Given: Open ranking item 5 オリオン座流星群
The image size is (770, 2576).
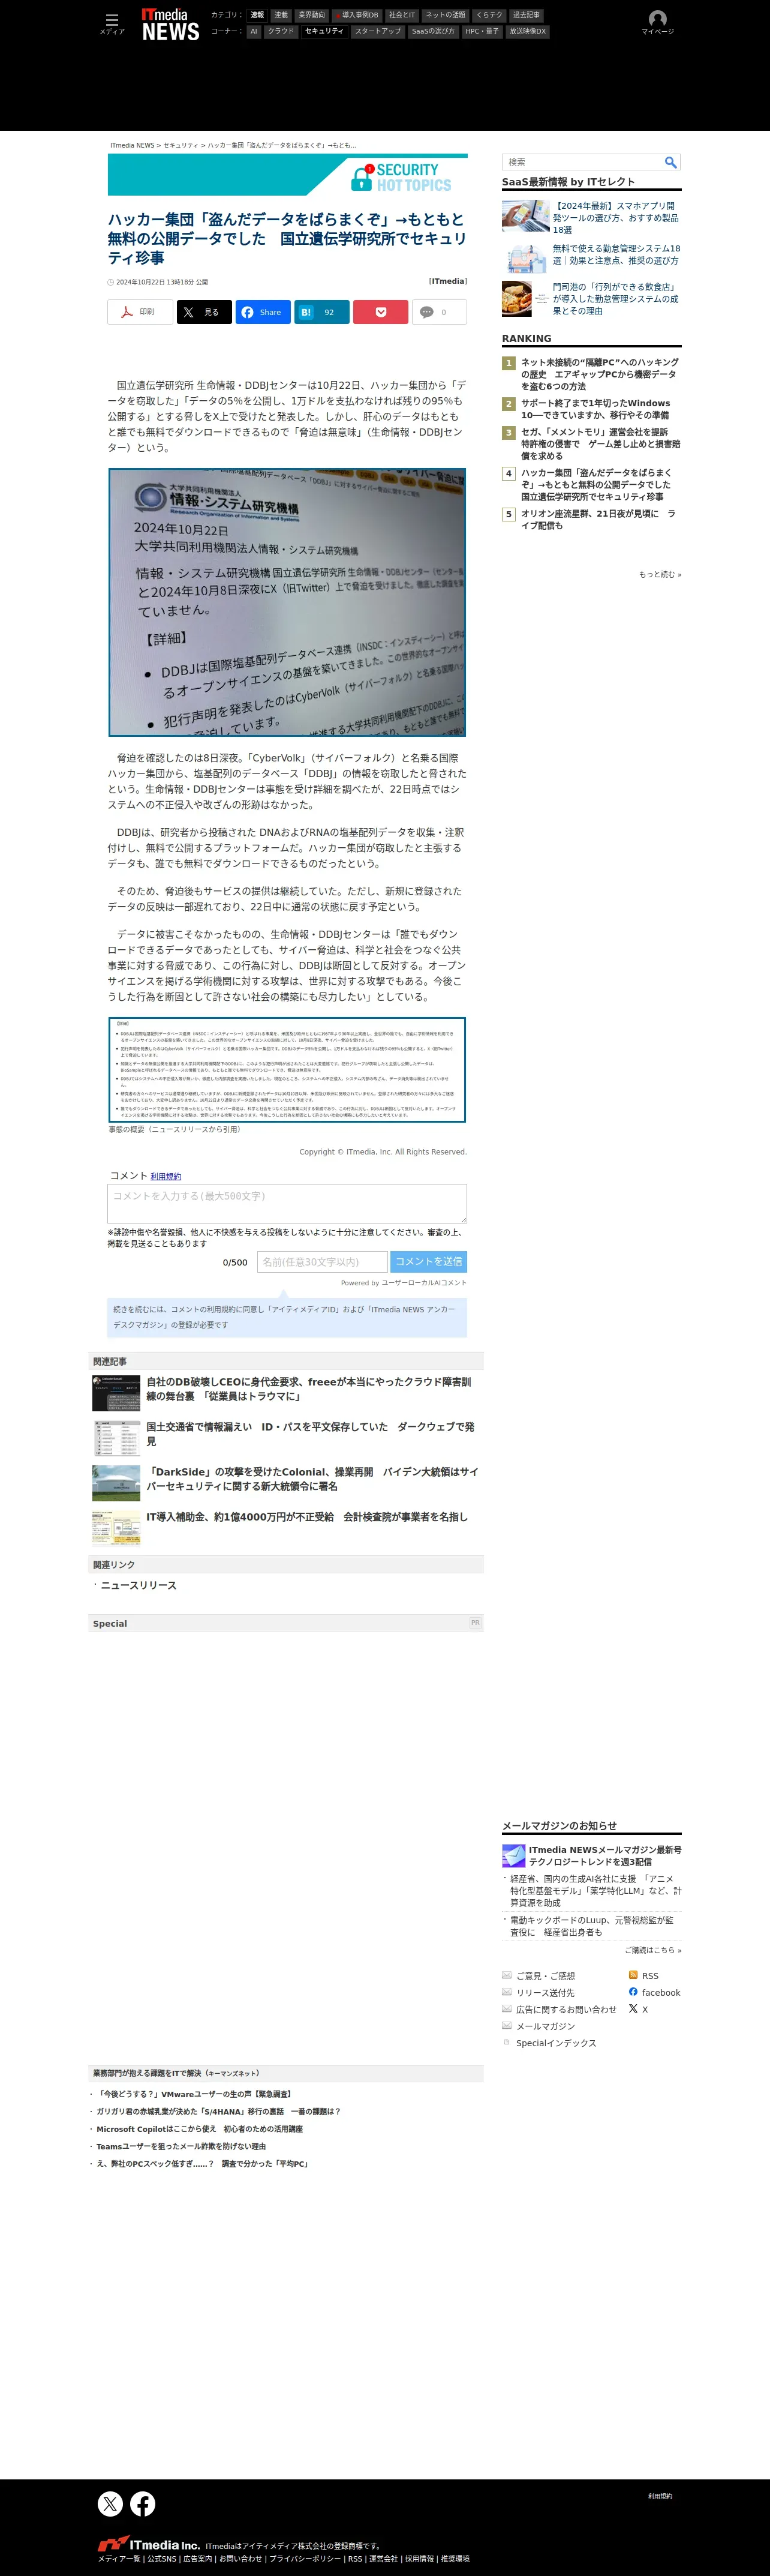Looking at the screenshot, I should [598, 519].
